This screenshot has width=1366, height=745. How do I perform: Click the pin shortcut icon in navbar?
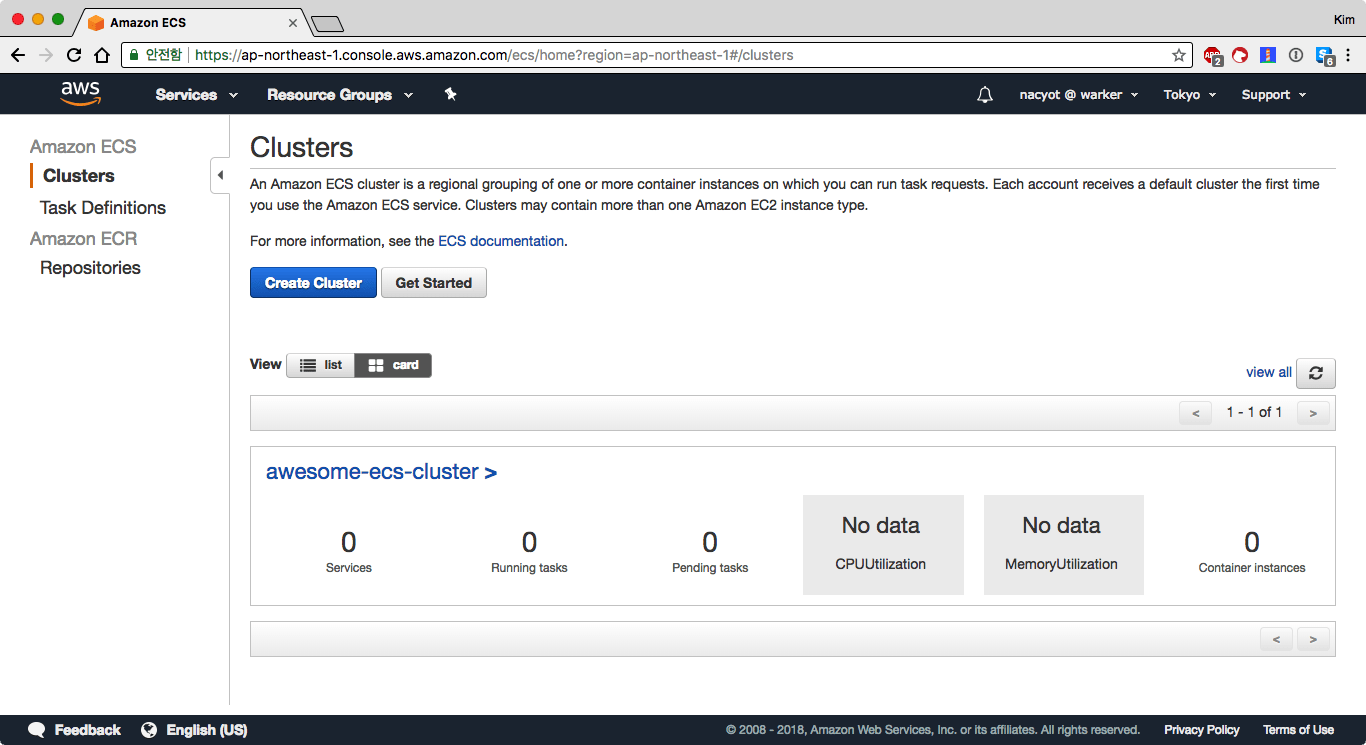pos(450,94)
